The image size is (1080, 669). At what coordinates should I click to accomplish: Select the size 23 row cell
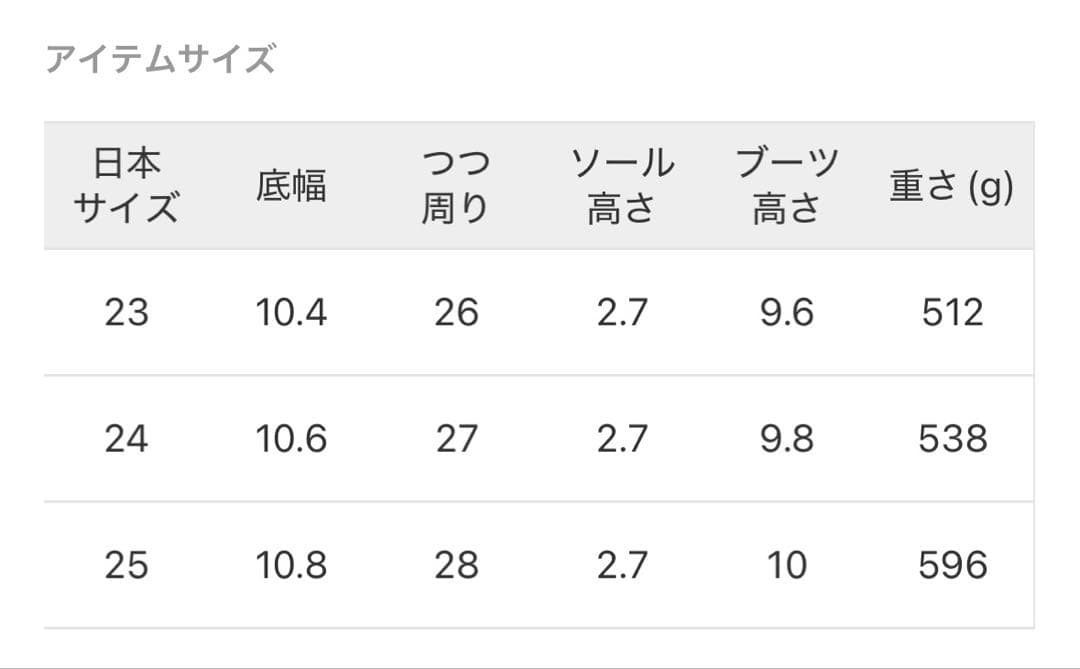point(126,313)
